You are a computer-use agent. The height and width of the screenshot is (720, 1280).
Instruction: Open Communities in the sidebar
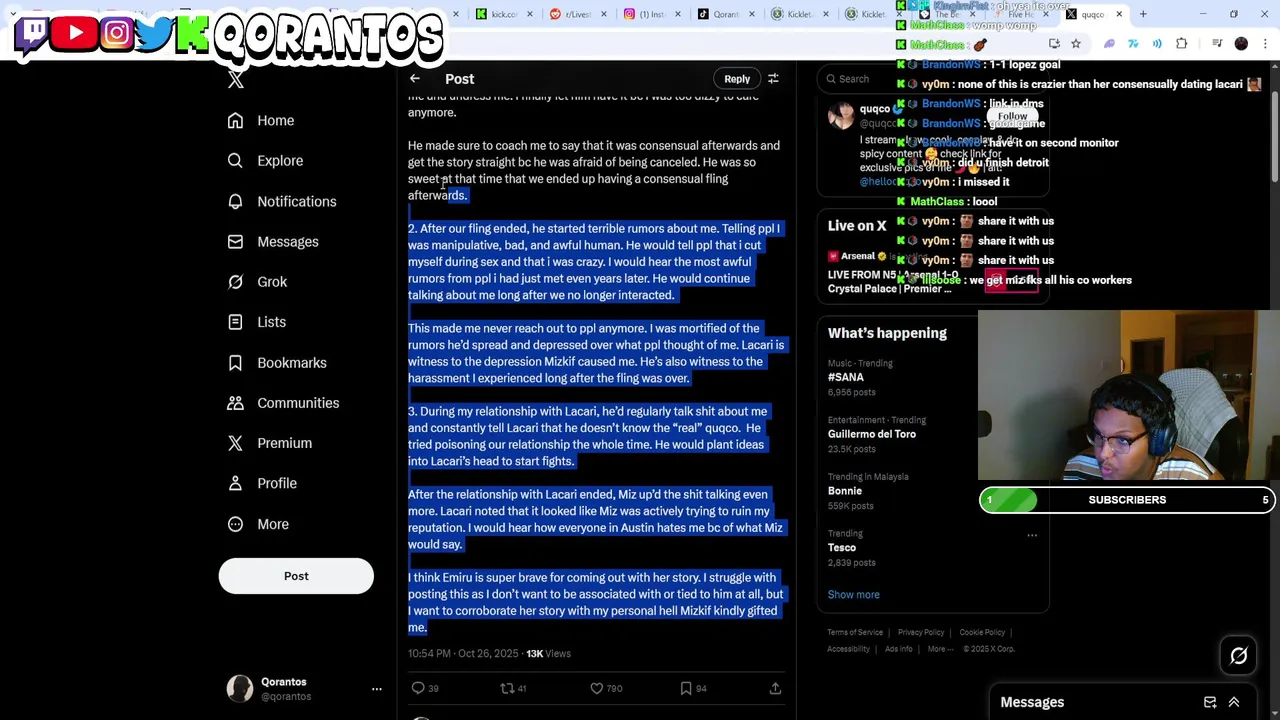click(283, 402)
